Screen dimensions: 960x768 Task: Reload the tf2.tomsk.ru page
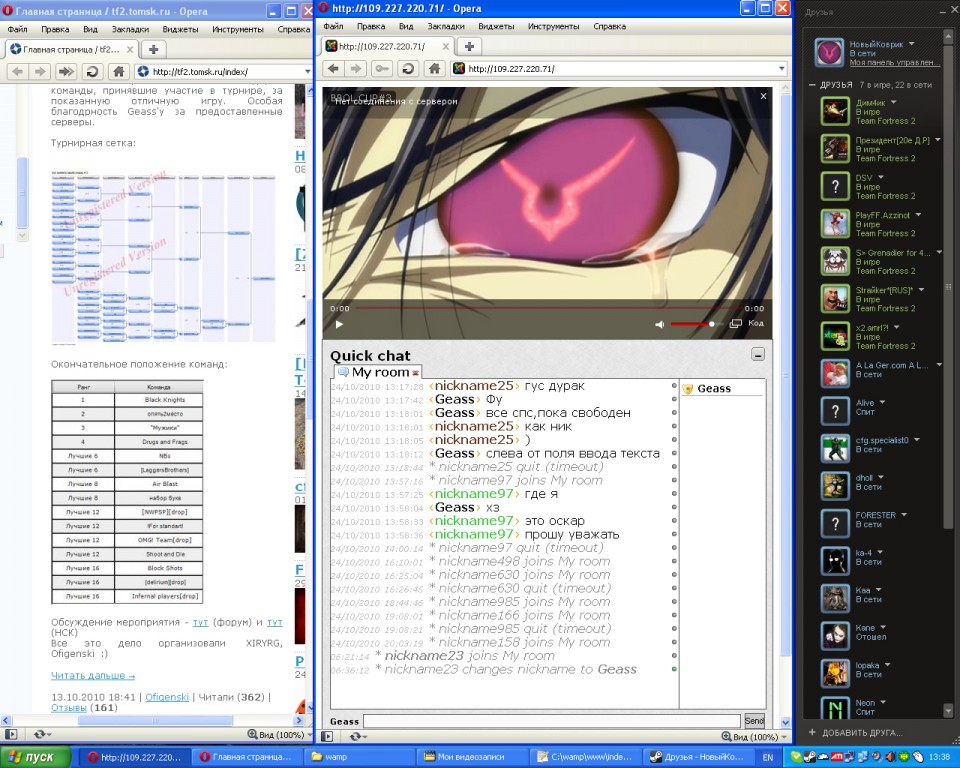(x=92, y=72)
